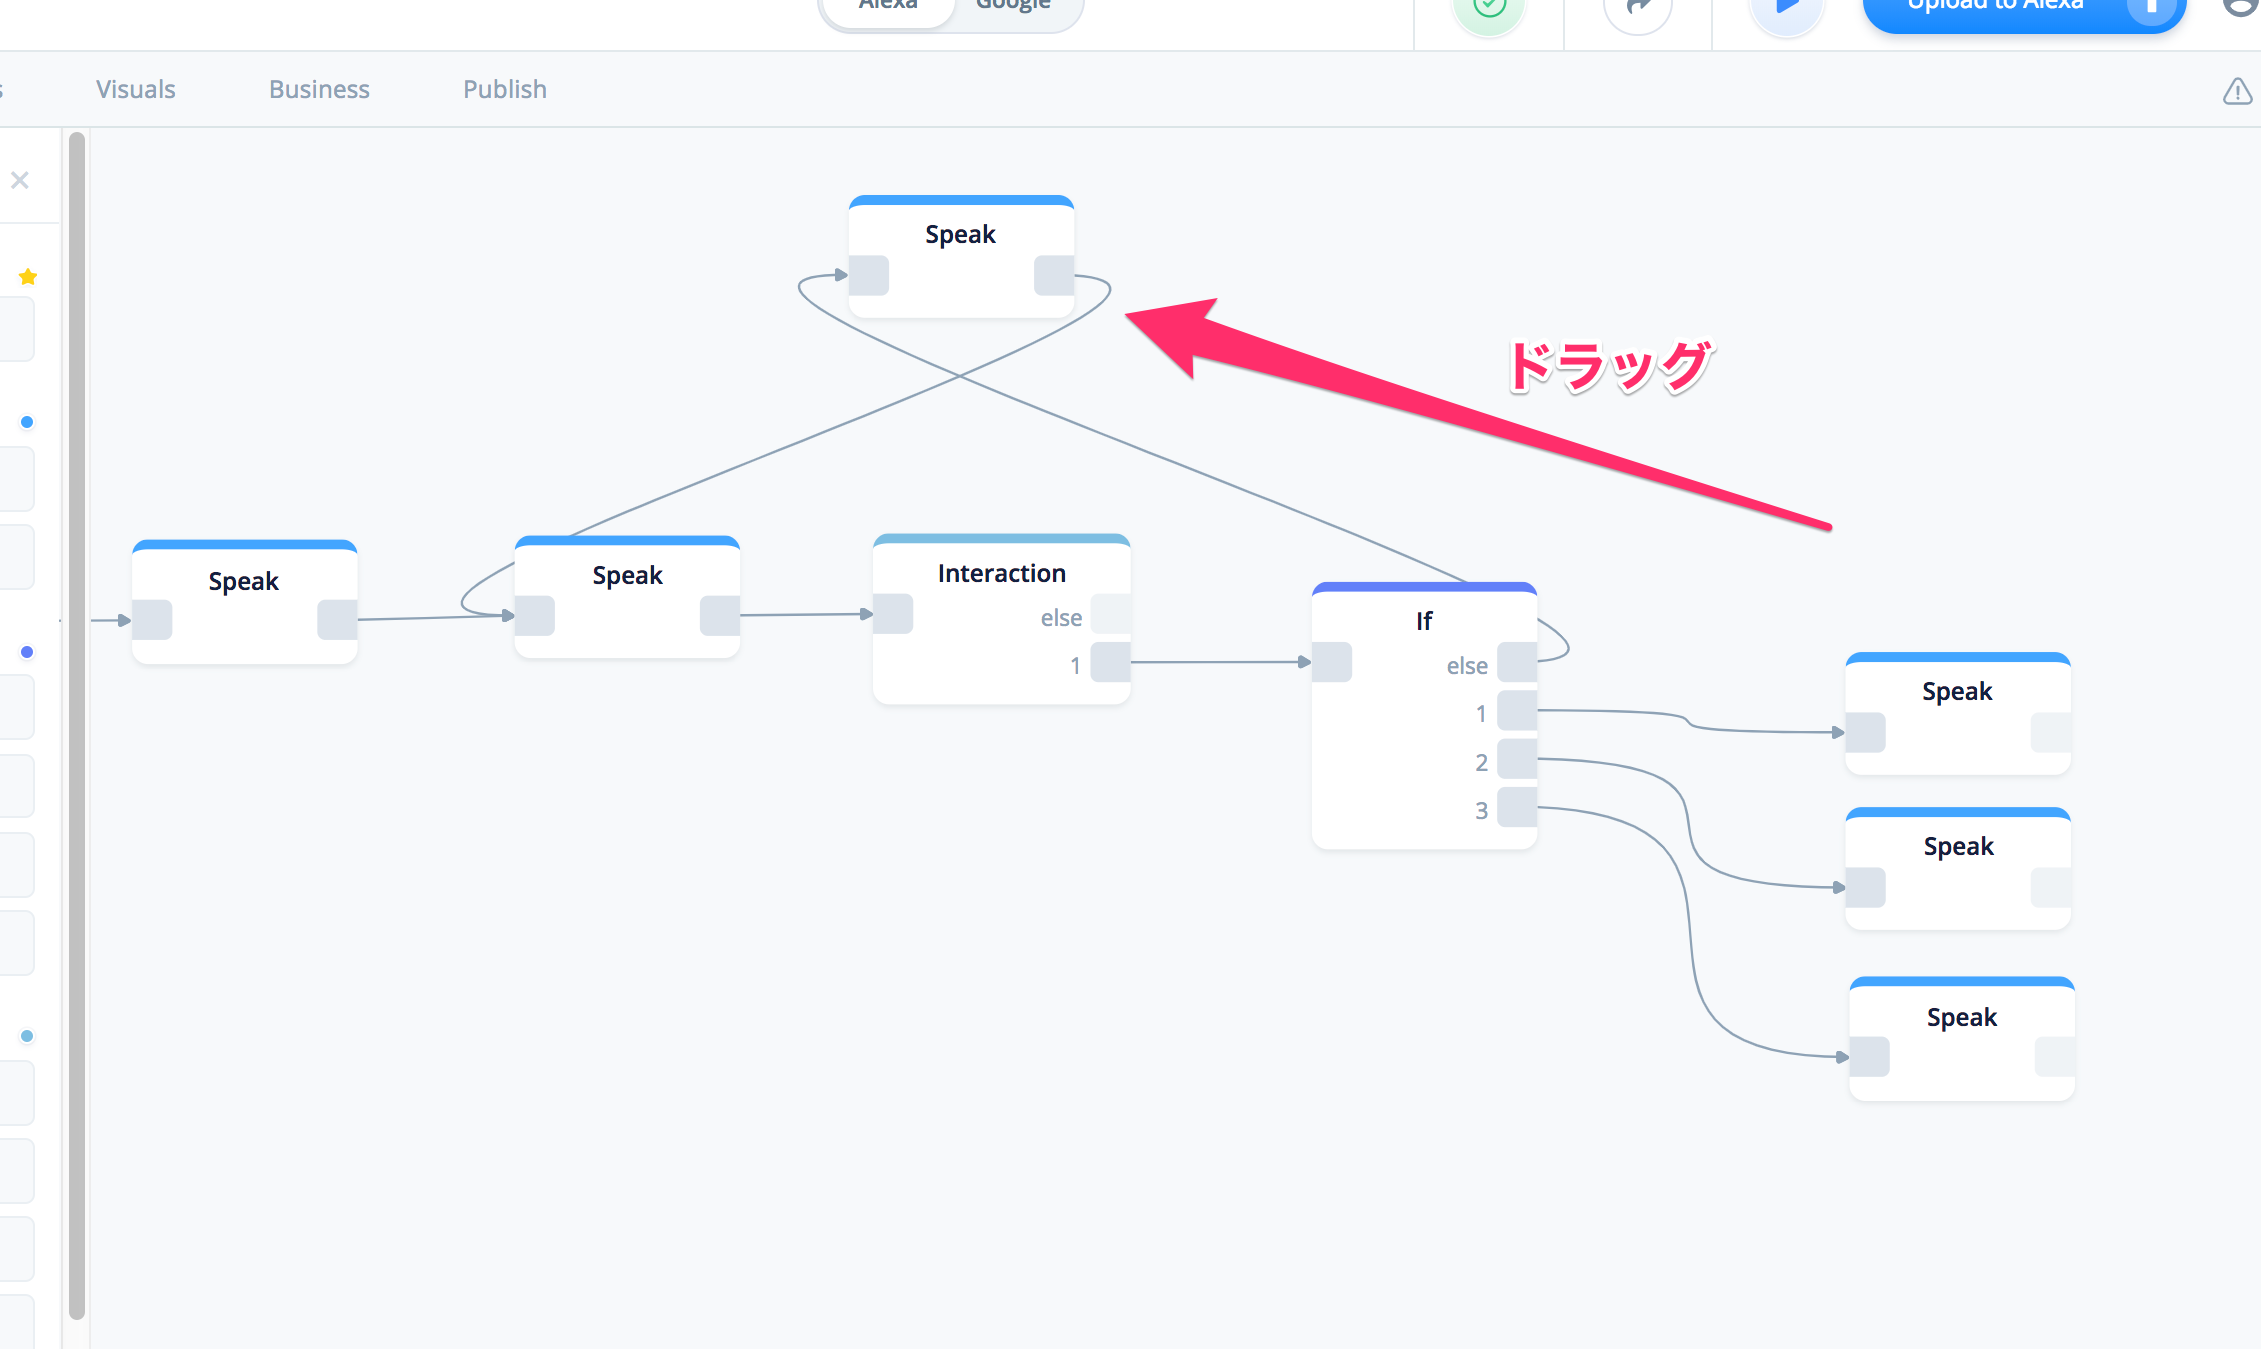This screenshot has width=2261, height=1349.
Task: Click the green saved checkmark icon
Action: click(x=1489, y=8)
